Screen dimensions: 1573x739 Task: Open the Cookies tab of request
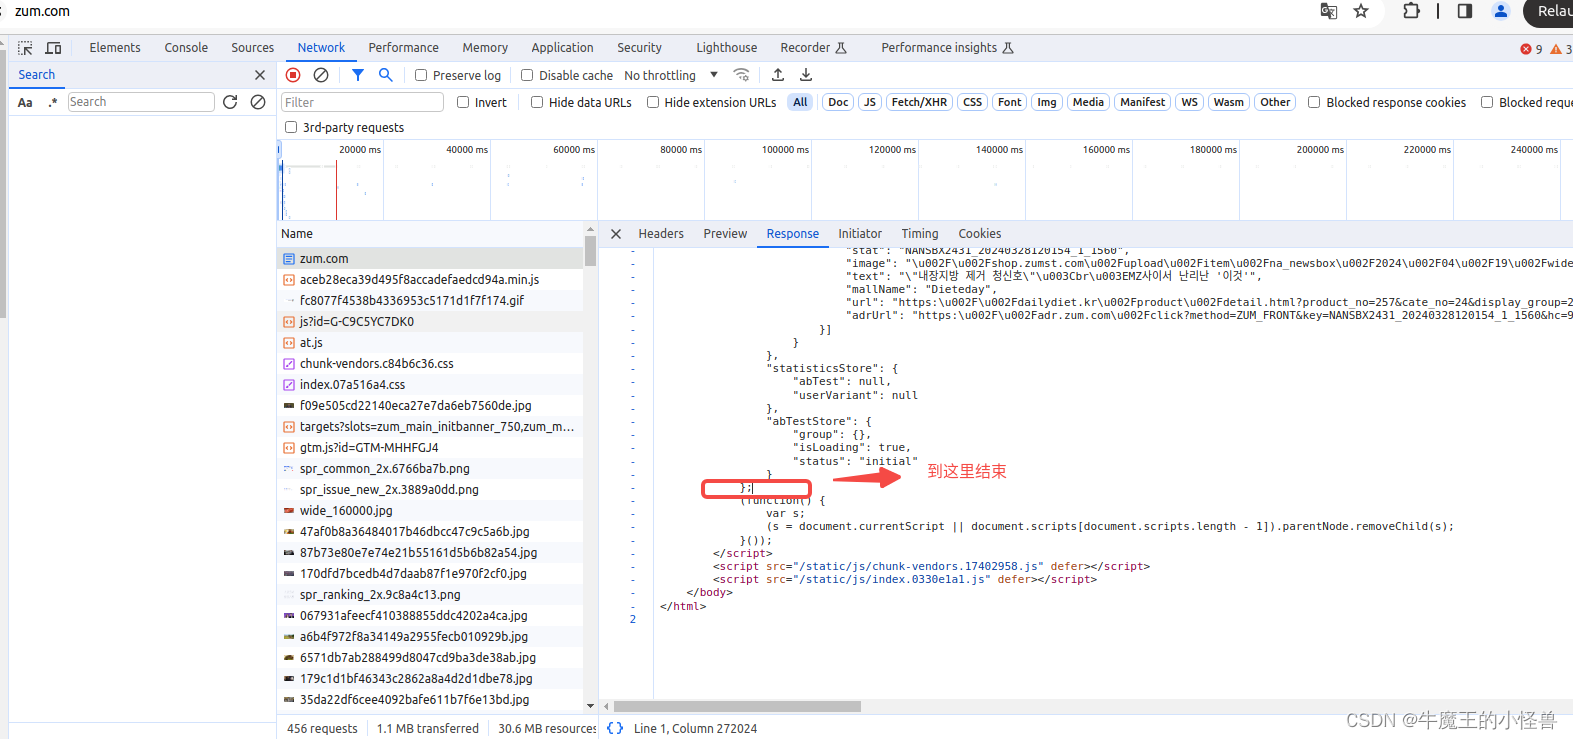click(x=980, y=234)
